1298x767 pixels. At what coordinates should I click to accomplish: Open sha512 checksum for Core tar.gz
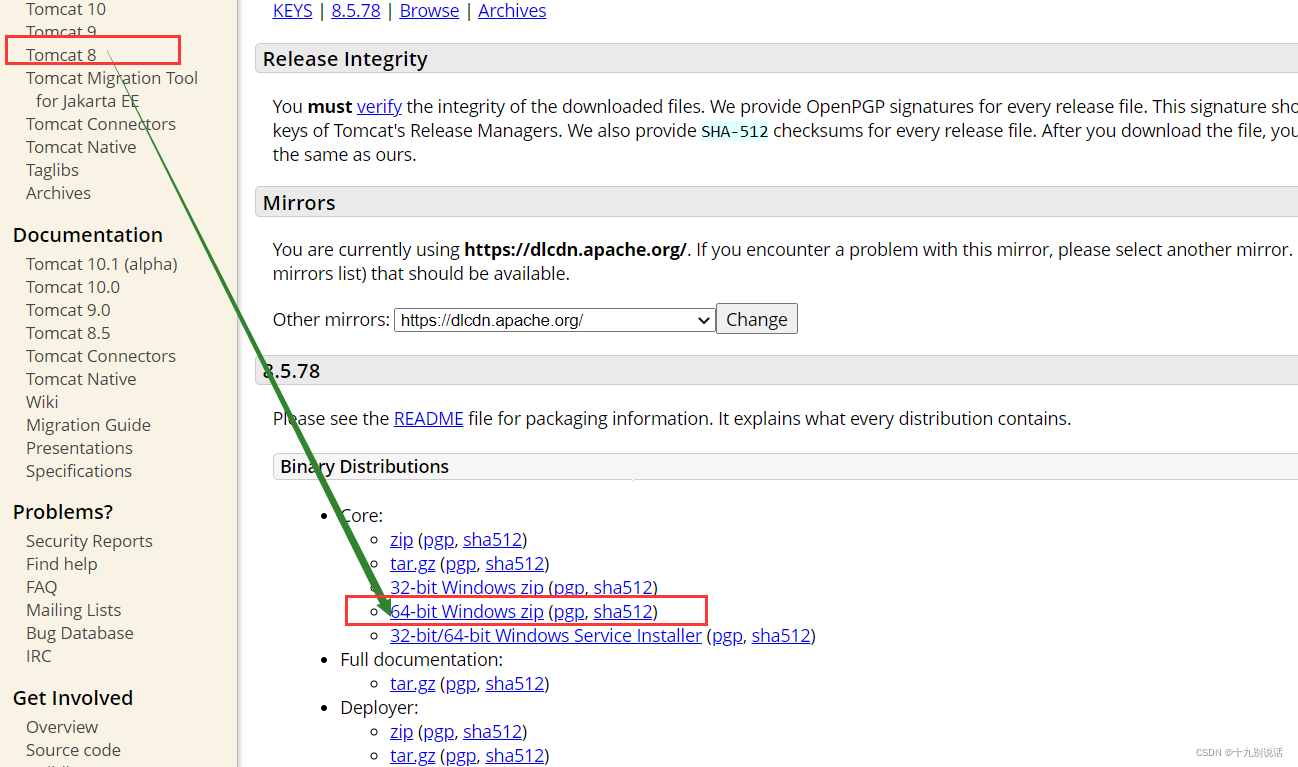click(x=514, y=564)
